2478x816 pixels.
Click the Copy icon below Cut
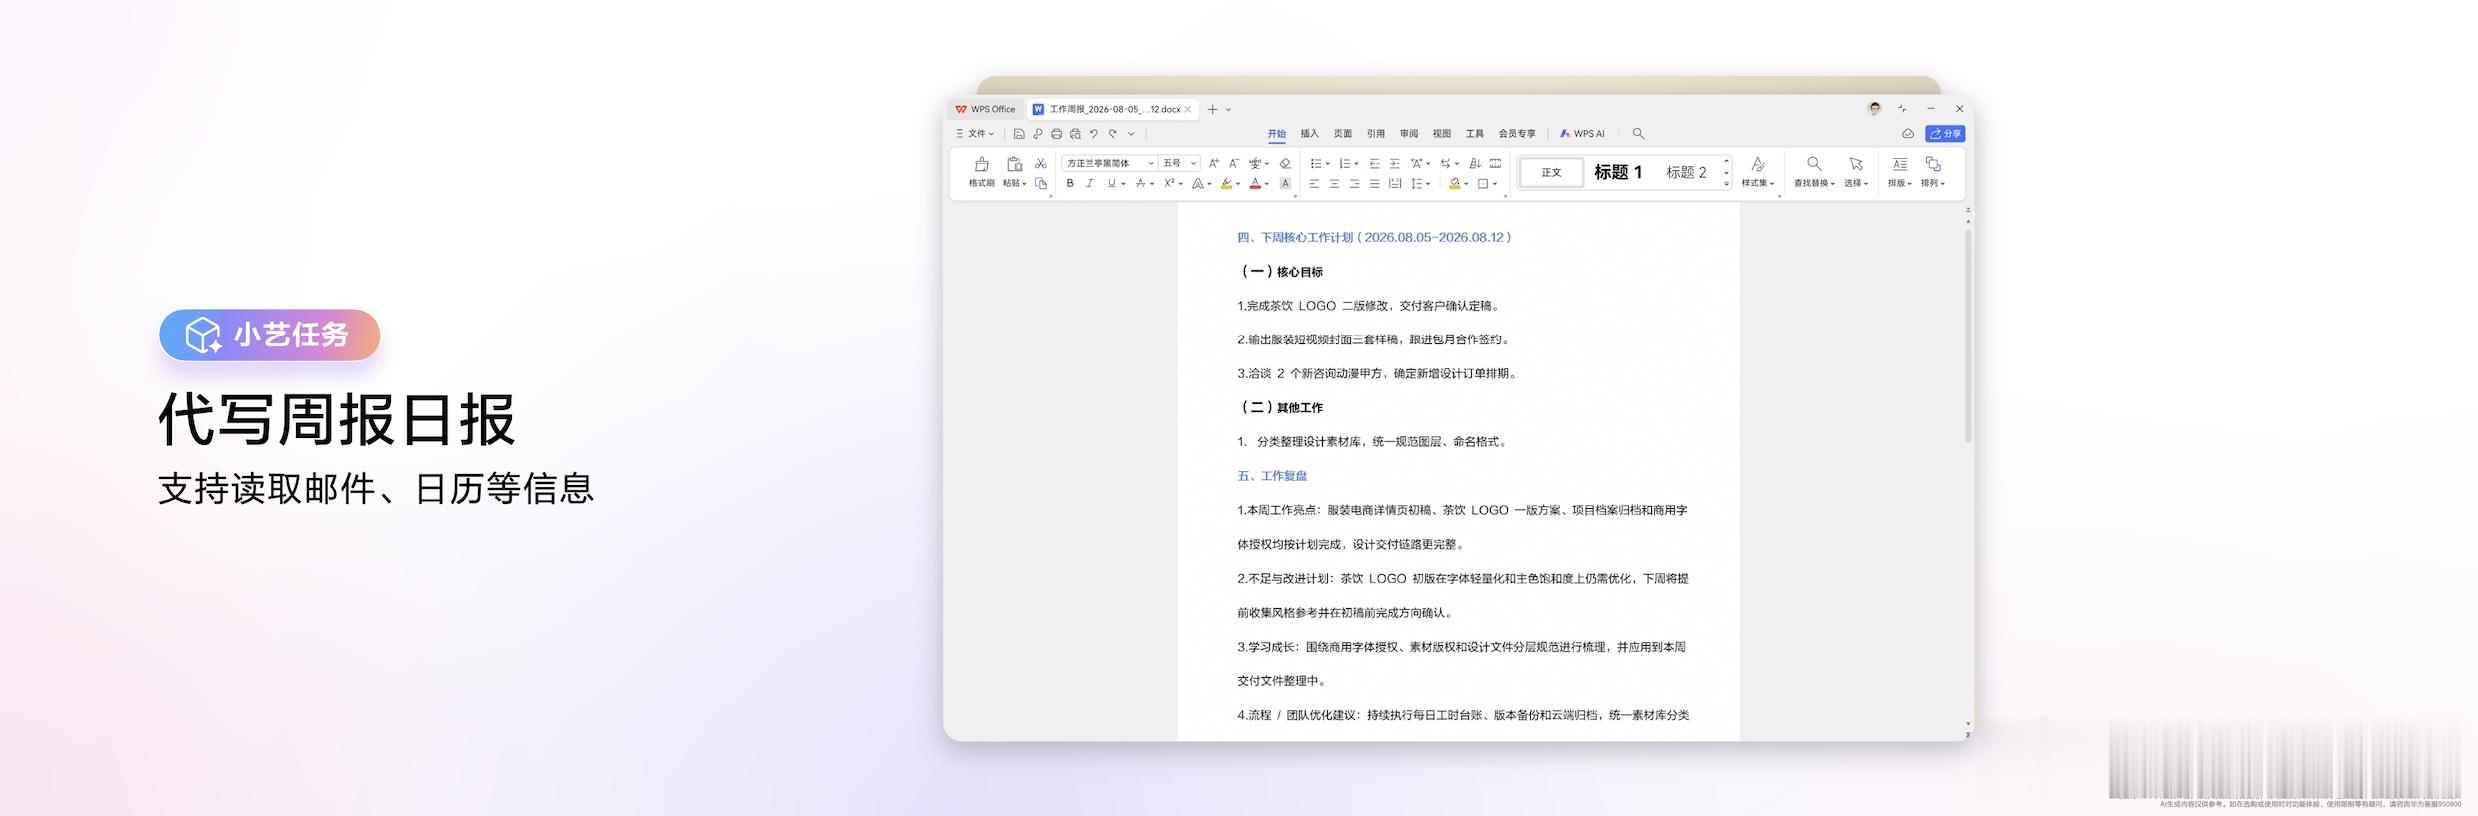point(1041,183)
